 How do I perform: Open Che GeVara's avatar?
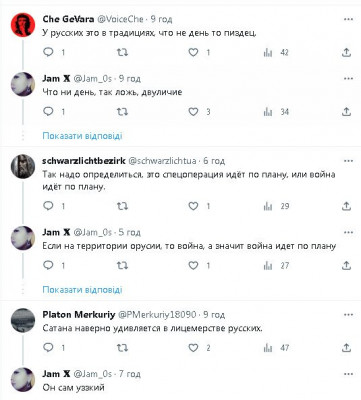click(23, 25)
